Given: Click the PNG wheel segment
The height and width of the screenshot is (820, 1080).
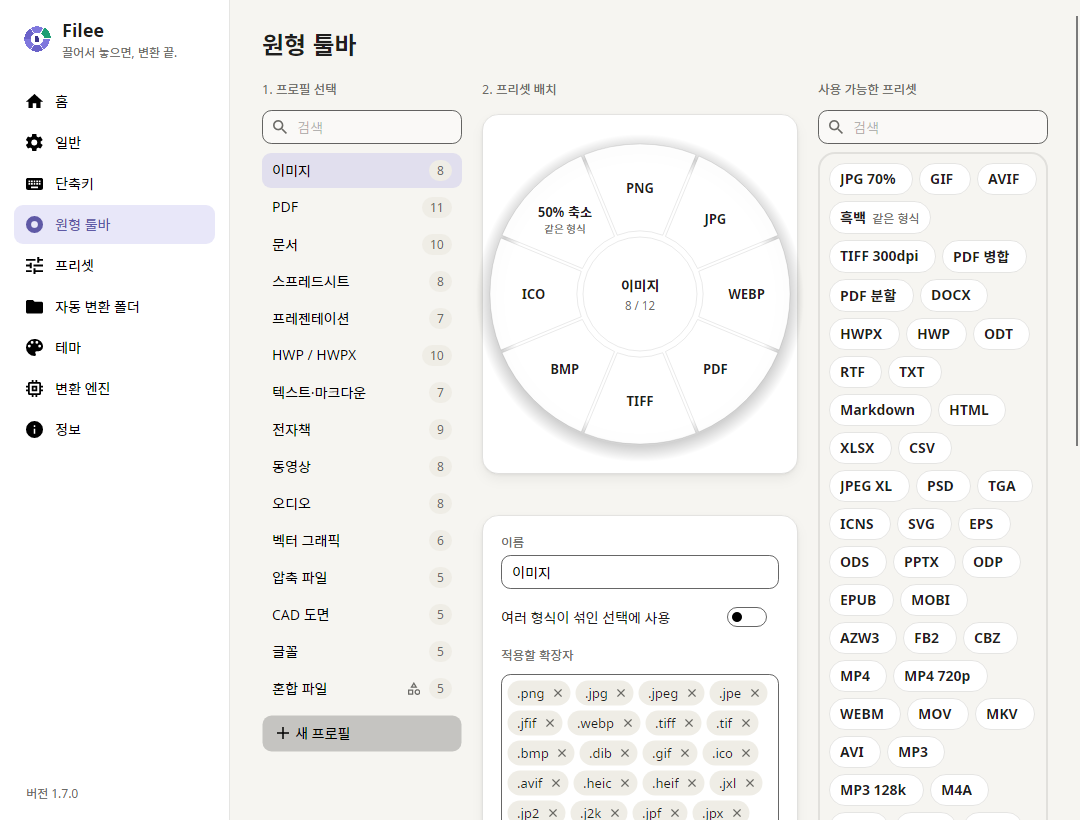Looking at the screenshot, I should coord(640,188).
